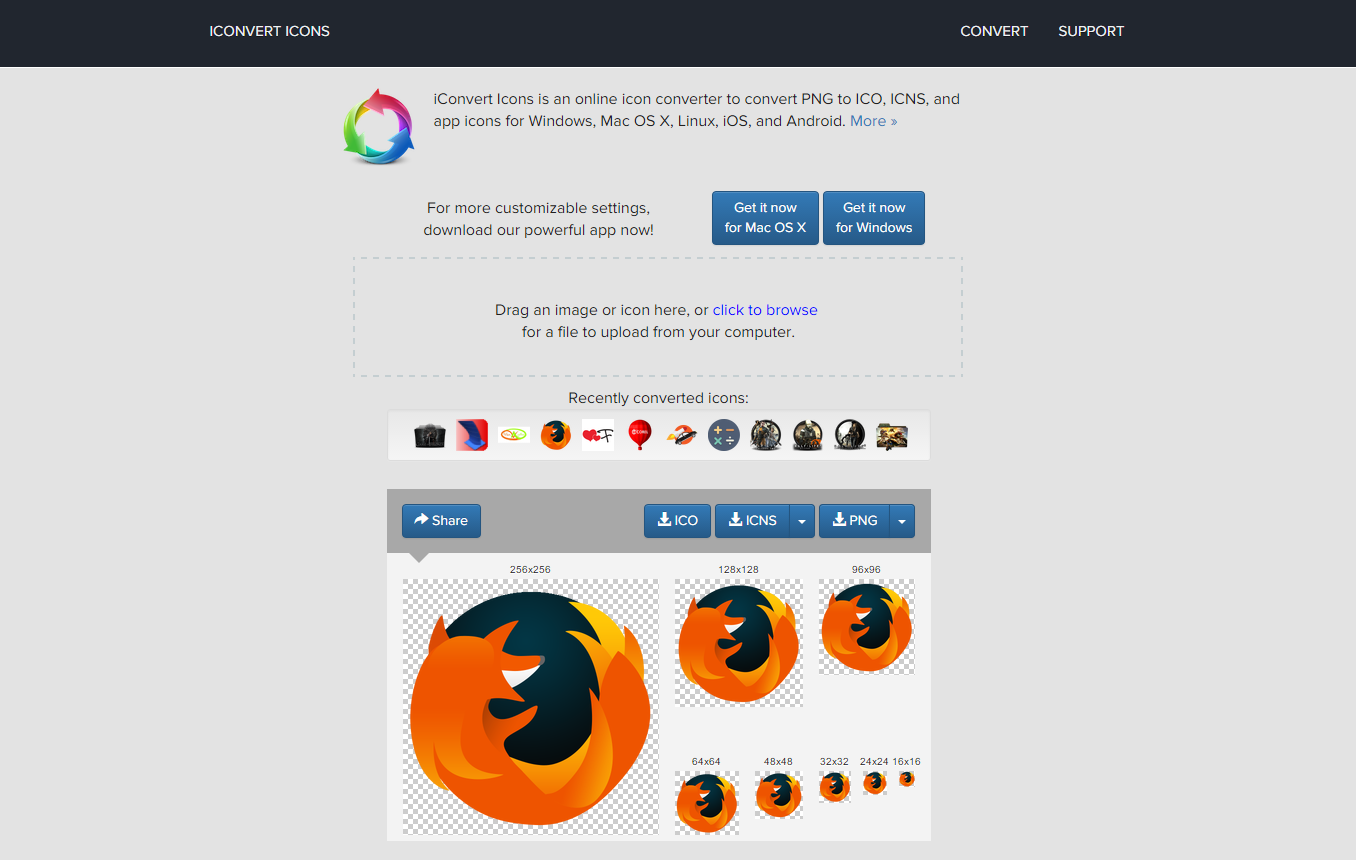Click the red hot air balloon icon
1356x860 pixels.
(639, 435)
